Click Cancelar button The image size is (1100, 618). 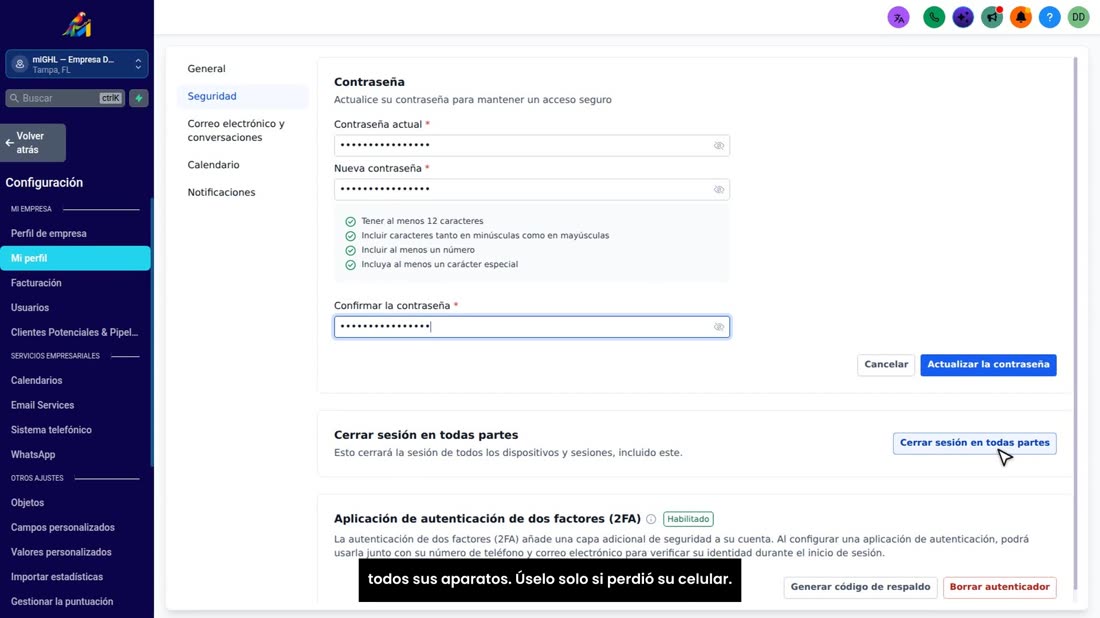[x=885, y=365]
